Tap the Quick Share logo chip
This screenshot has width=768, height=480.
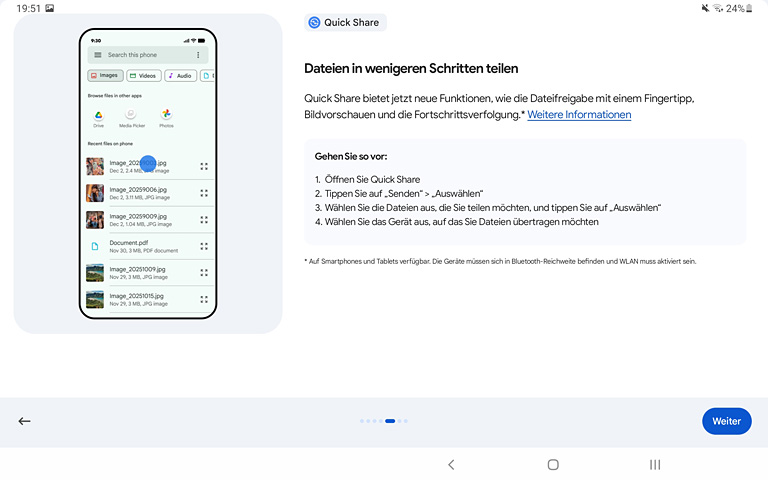coord(345,22)
